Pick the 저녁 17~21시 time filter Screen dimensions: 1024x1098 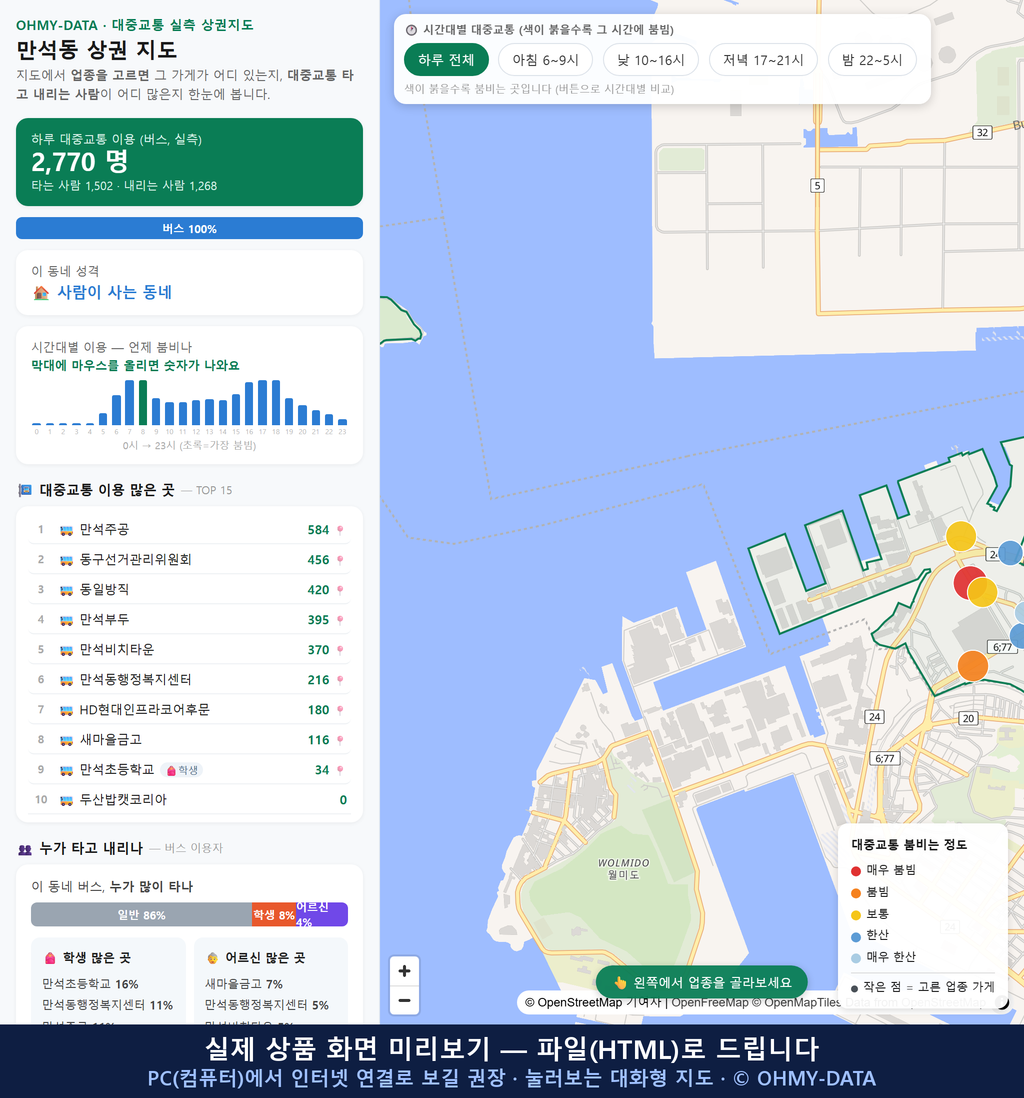pyautogui.click(x=763, y=60)
